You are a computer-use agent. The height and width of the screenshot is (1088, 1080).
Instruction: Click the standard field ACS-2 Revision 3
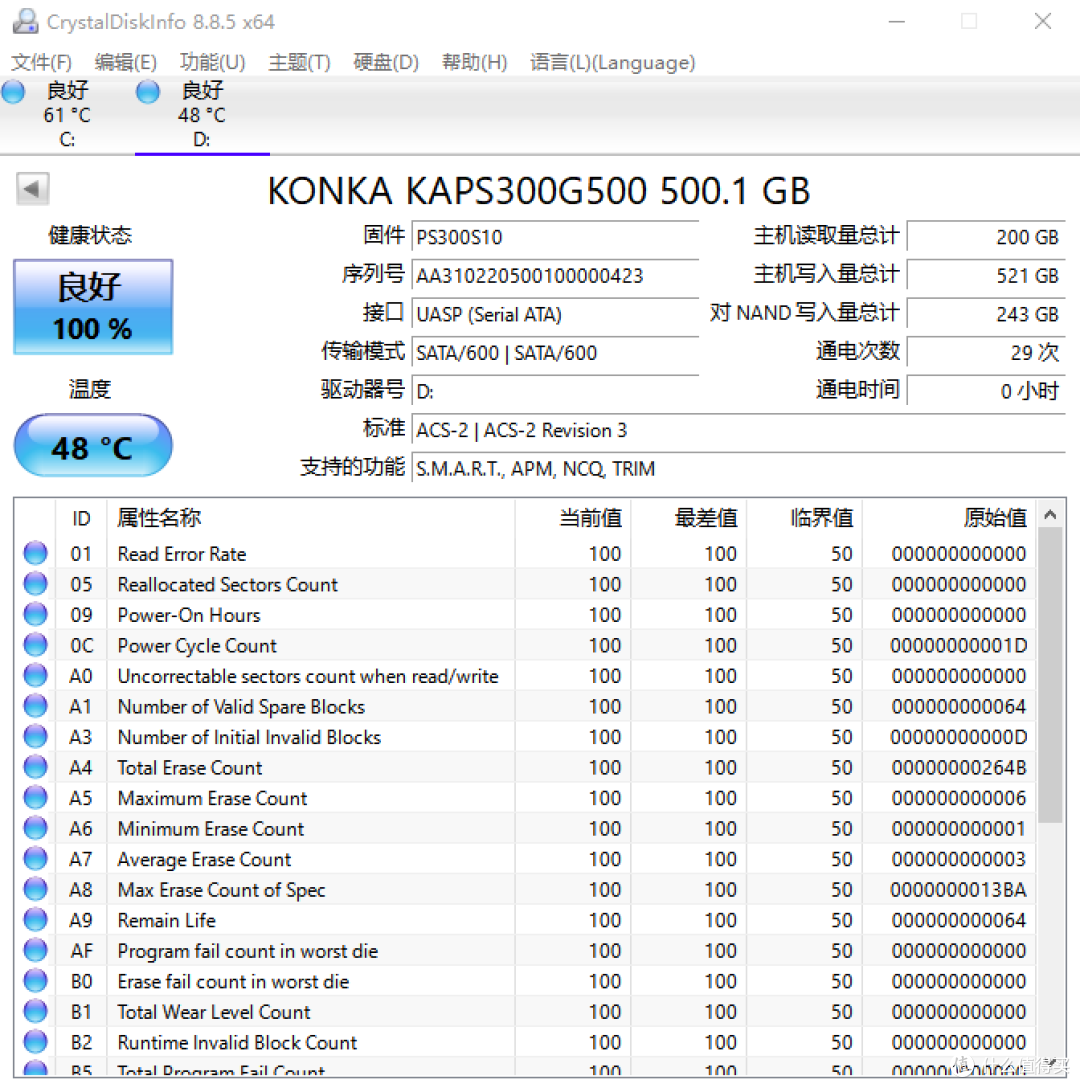click(739, 430)
